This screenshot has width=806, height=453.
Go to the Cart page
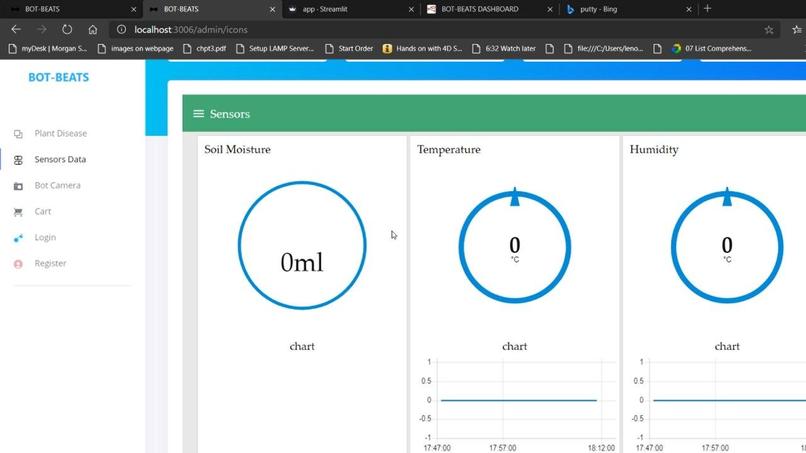pyautogui.click(x=43, y=211)
